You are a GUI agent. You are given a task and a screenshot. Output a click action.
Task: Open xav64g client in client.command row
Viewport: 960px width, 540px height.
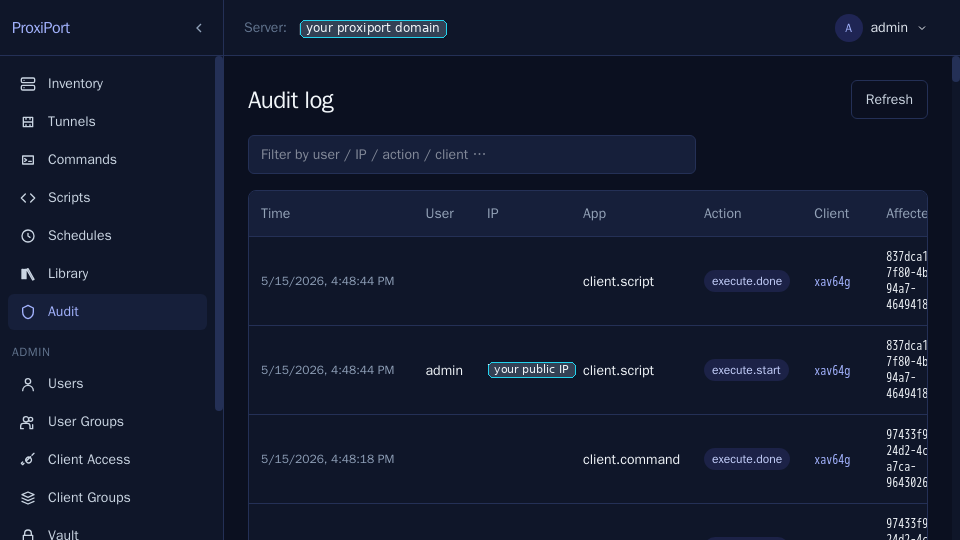pyautogui.click(x=832, y=459)
